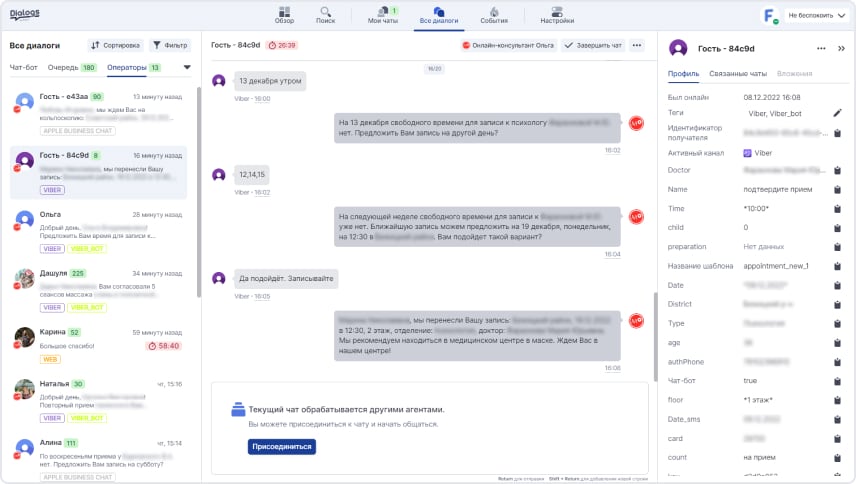Click the Завершить чат button
This screenshot has height=484, width=856.
(593, 45)
